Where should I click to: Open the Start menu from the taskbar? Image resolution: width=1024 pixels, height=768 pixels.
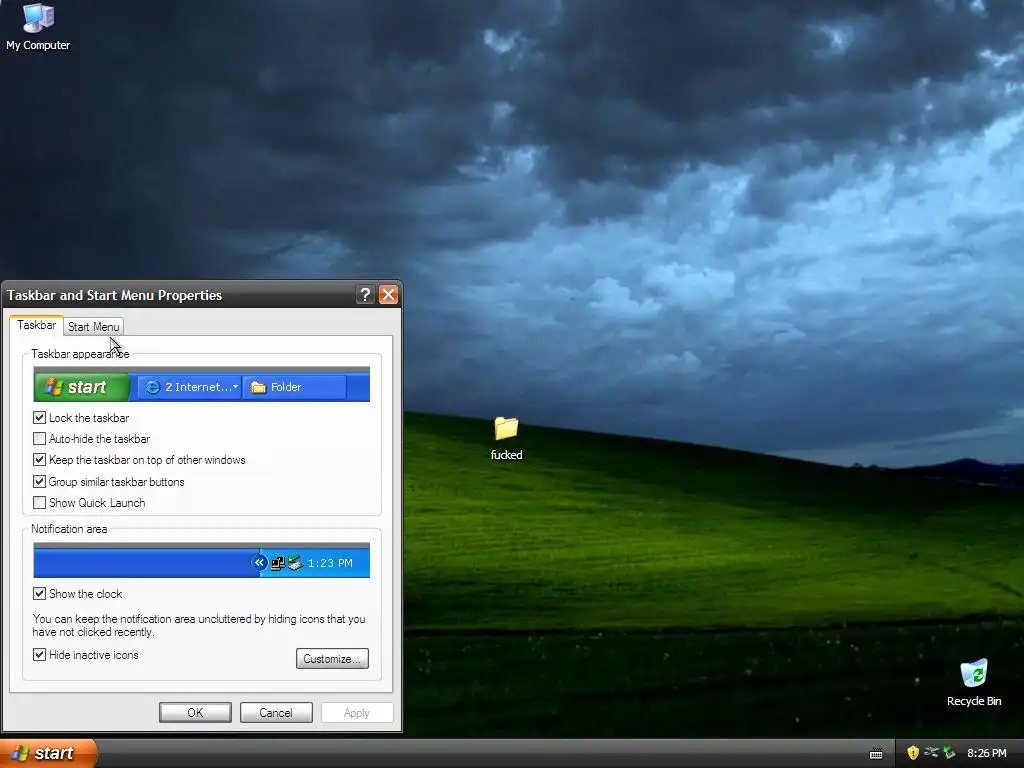pyautogui.click(x=48, y=753)
